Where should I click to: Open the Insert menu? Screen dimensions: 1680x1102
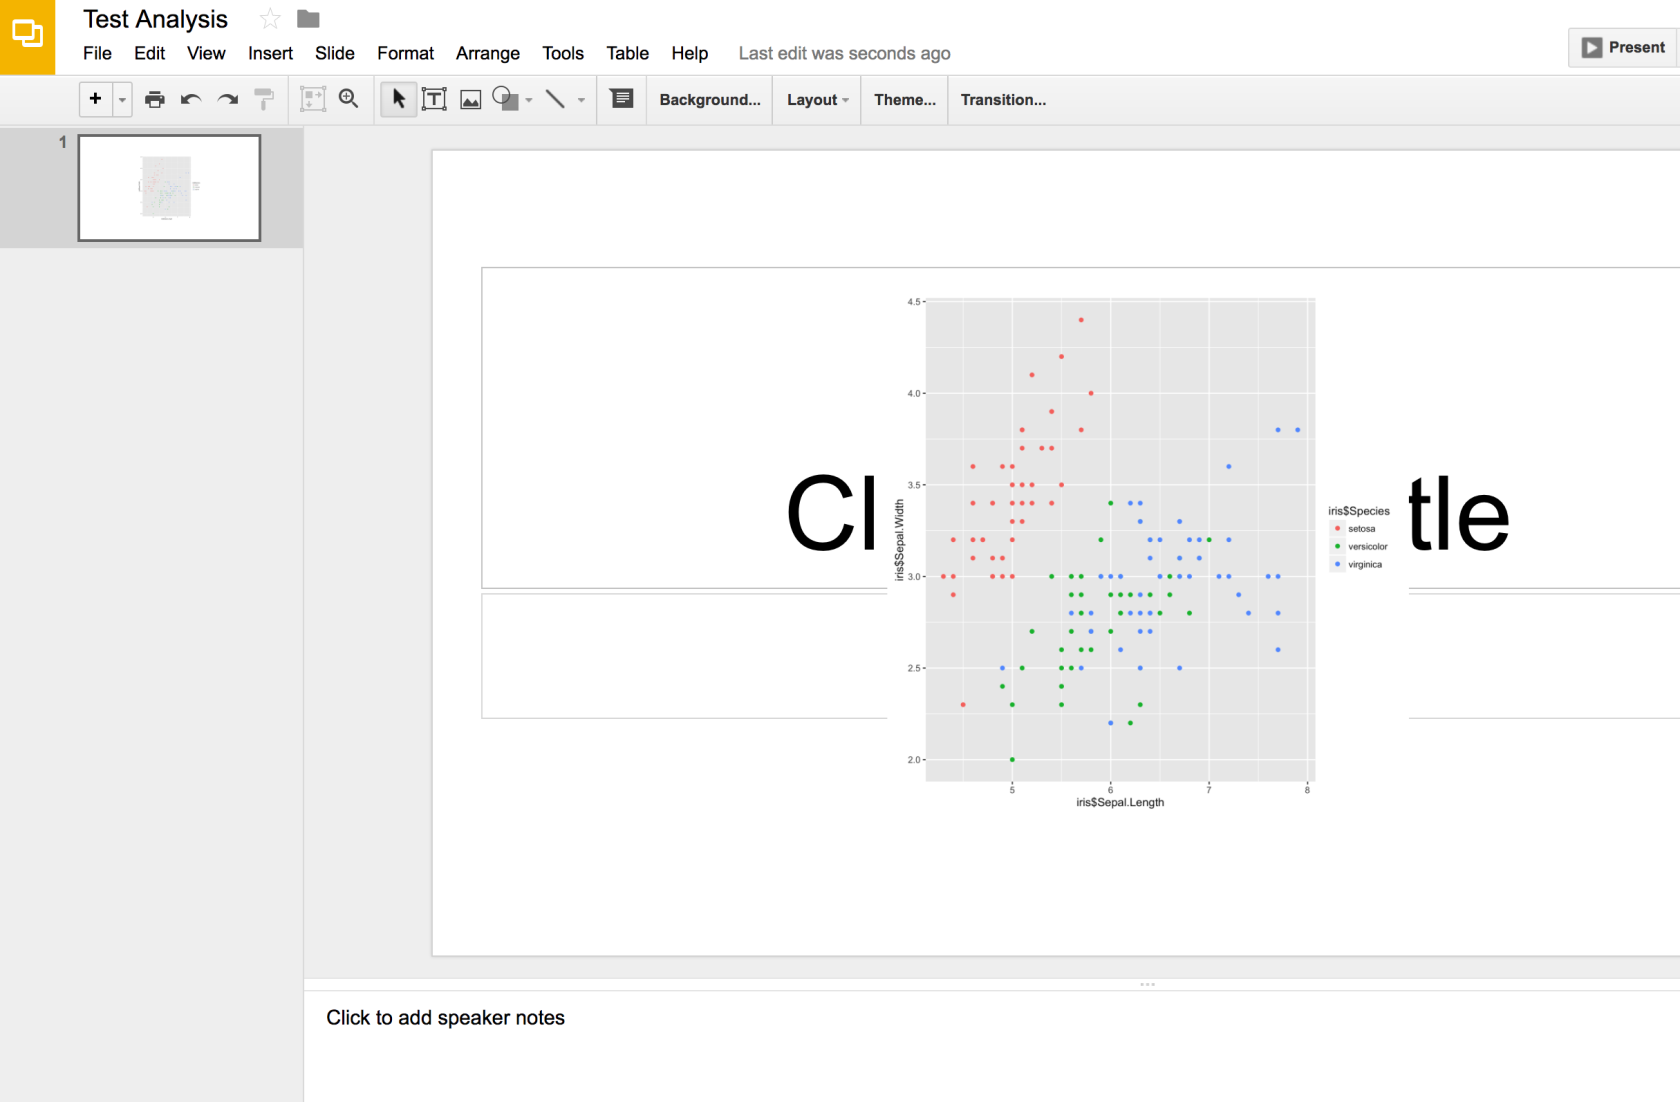pyautogui.click(x=270, y=53)
